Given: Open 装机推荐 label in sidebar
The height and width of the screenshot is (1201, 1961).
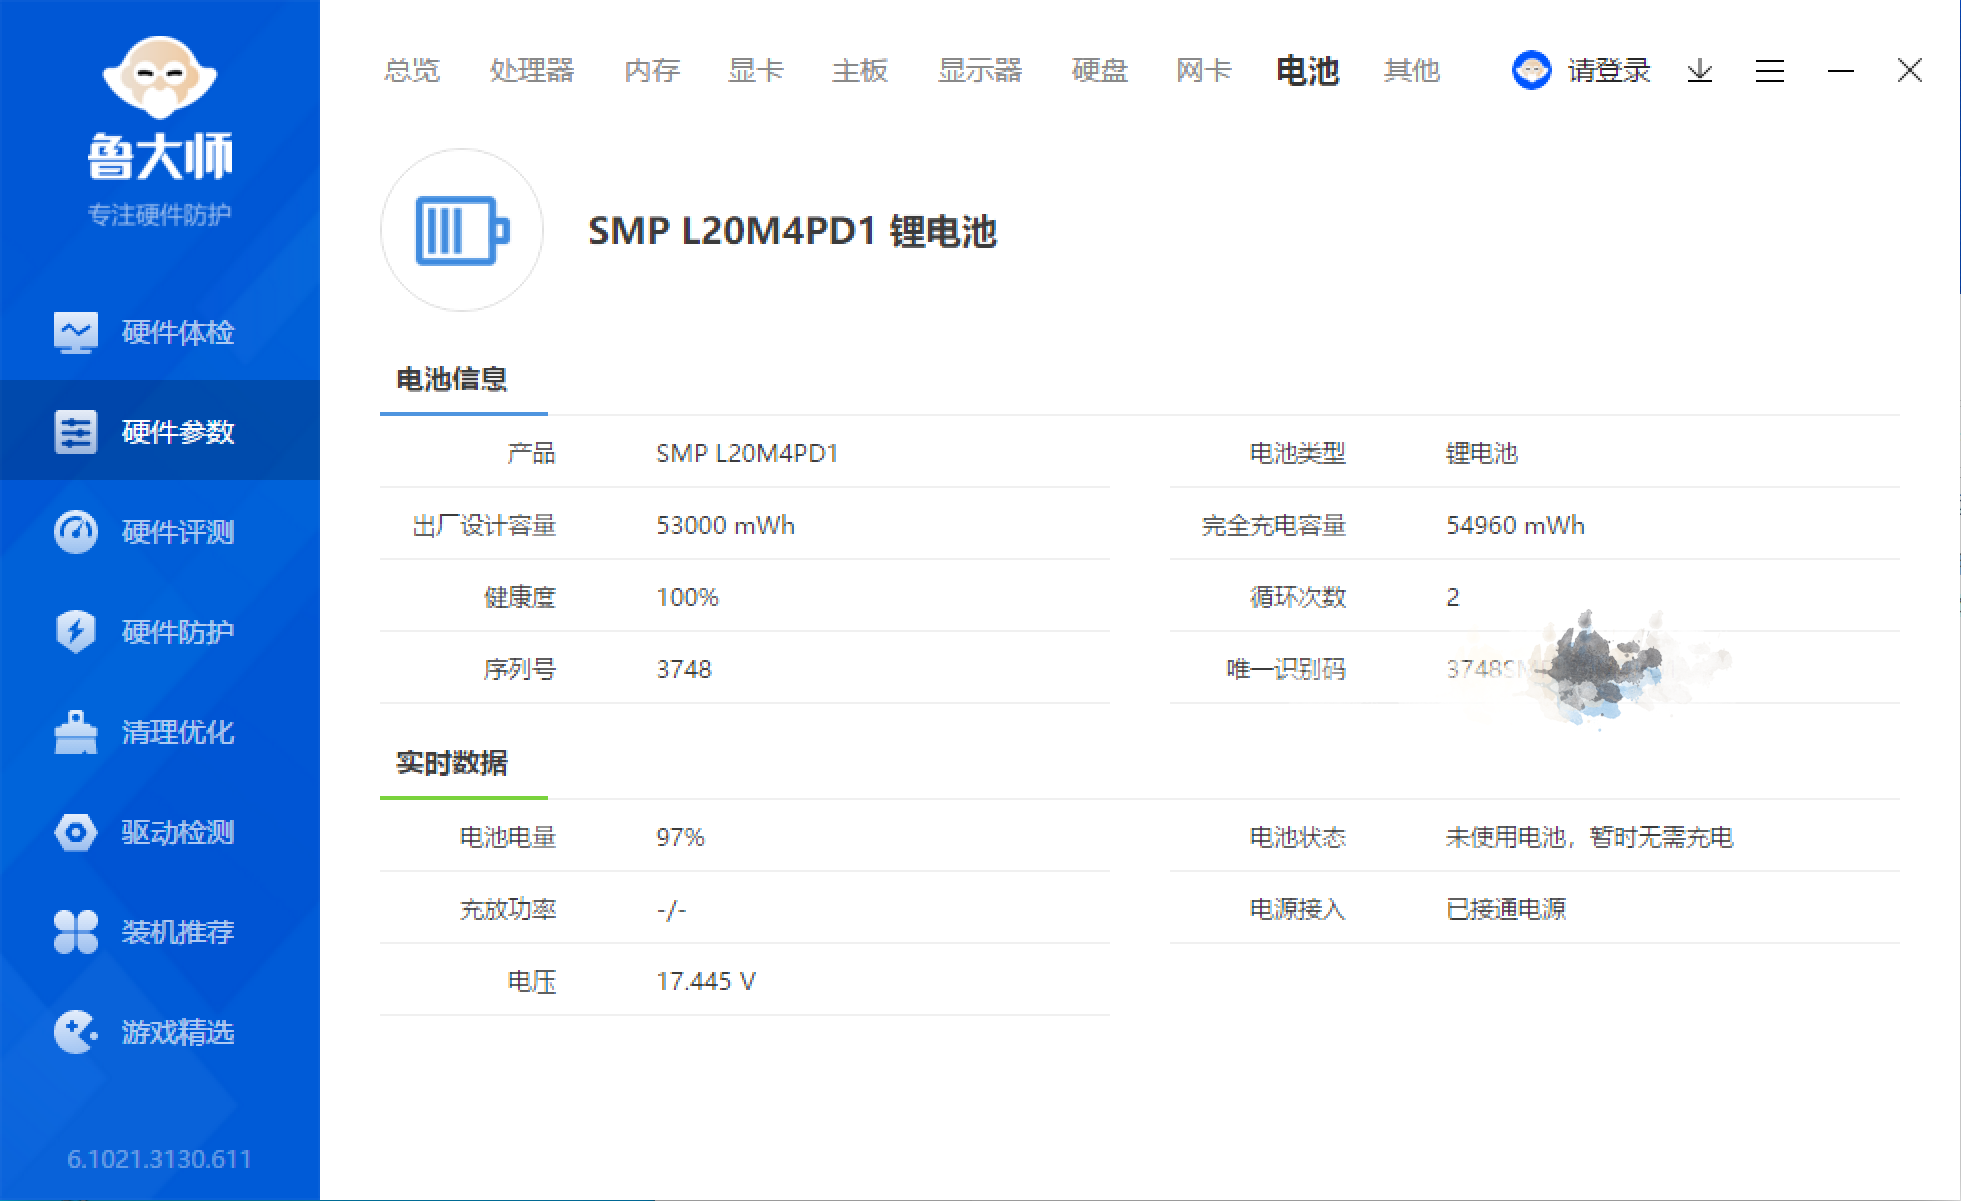Looking at the screenshot, I should (x=178, y=932).
